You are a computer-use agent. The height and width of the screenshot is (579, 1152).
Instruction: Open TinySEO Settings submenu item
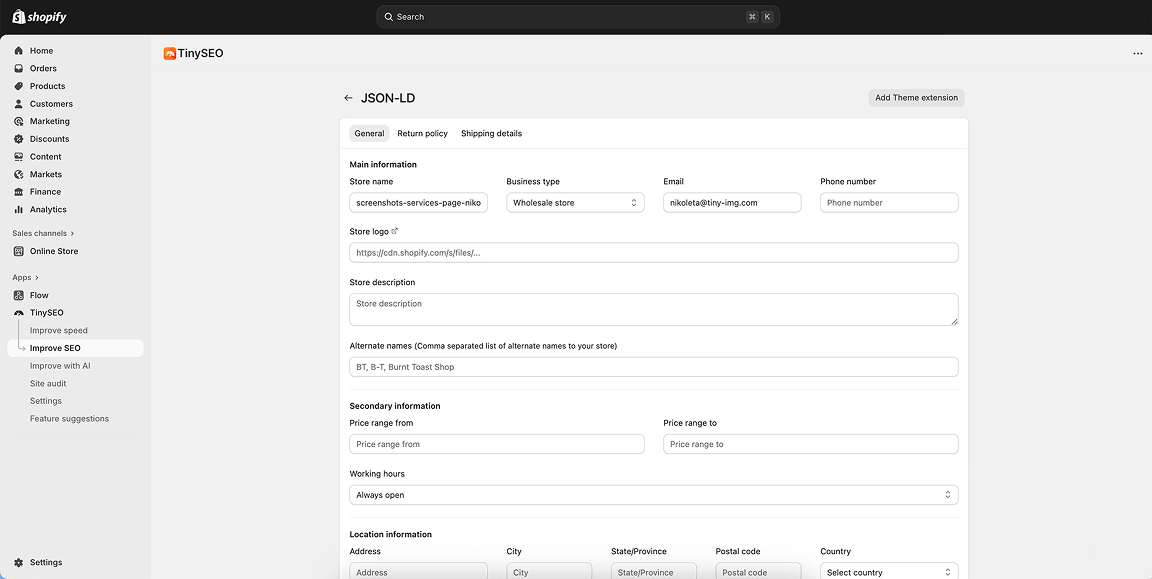point(46,401)
